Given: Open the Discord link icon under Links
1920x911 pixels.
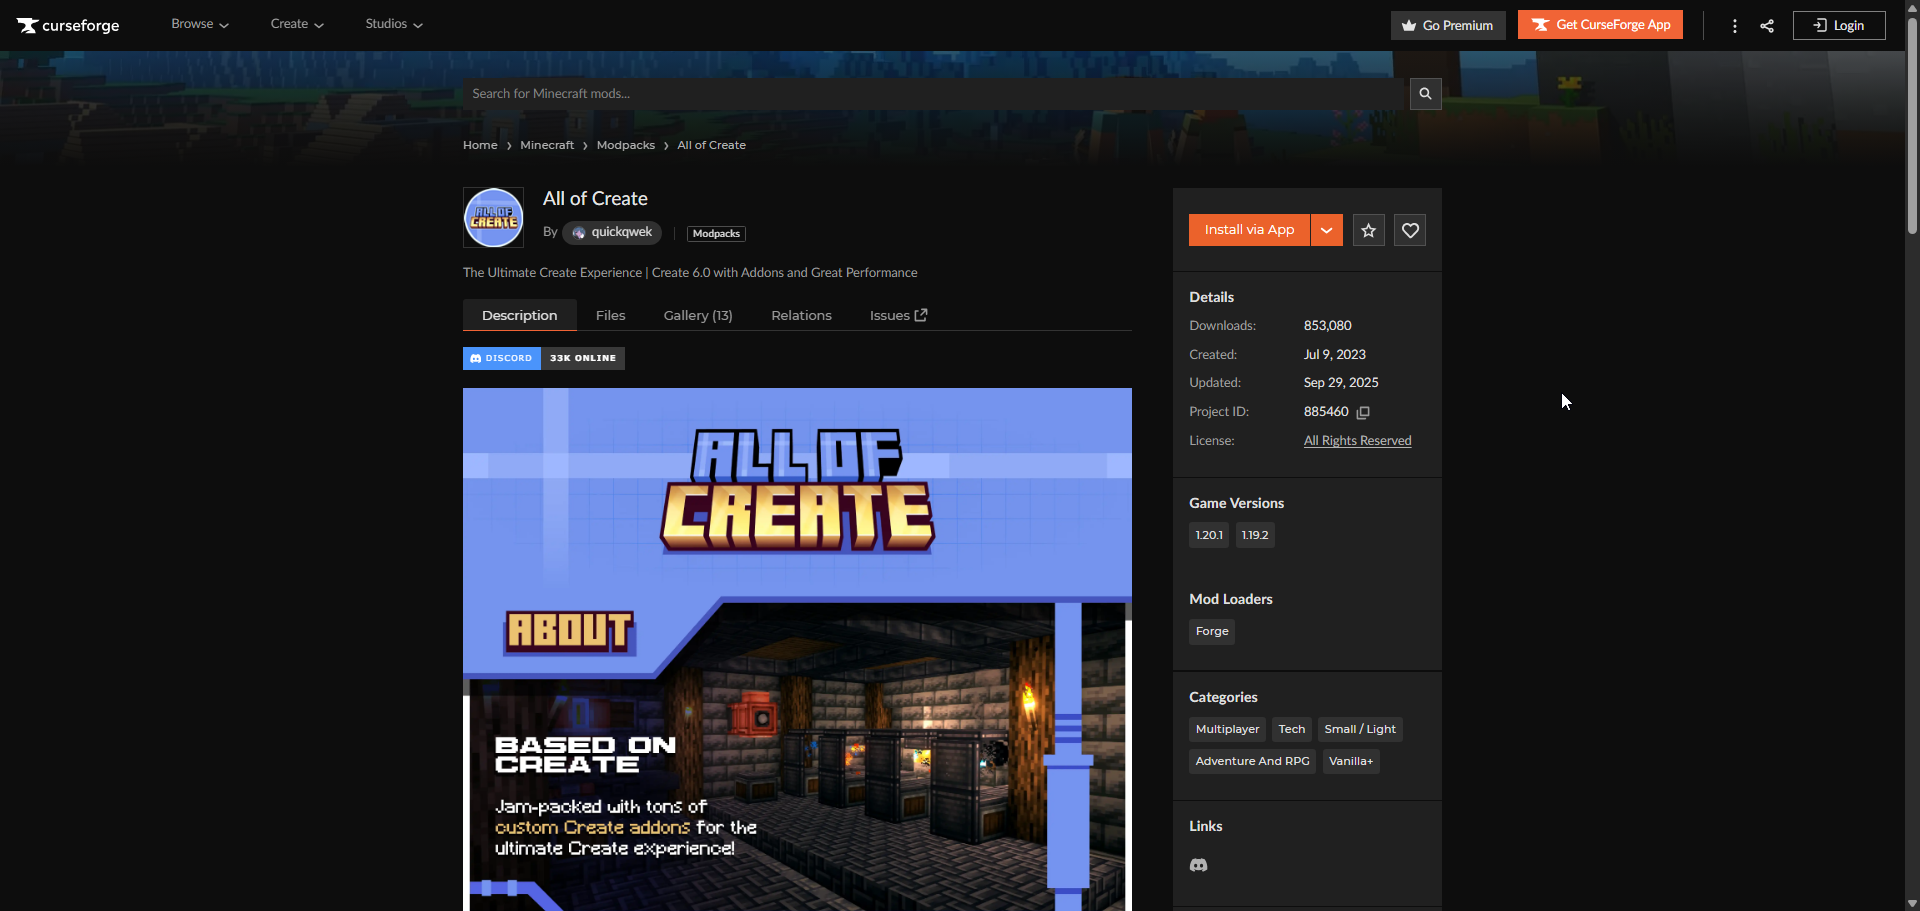Looking at the screenshot, I should point(1198,865).
